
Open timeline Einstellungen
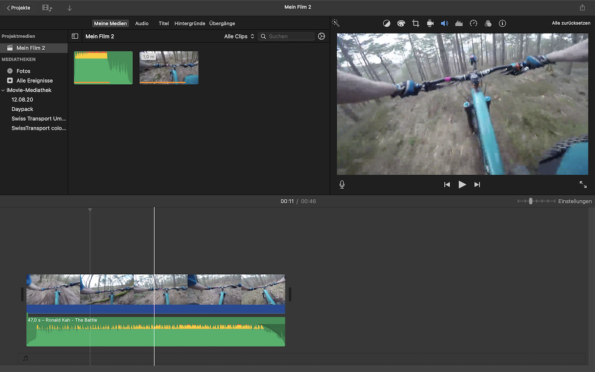pyautogui.click(x=575, y=201)
